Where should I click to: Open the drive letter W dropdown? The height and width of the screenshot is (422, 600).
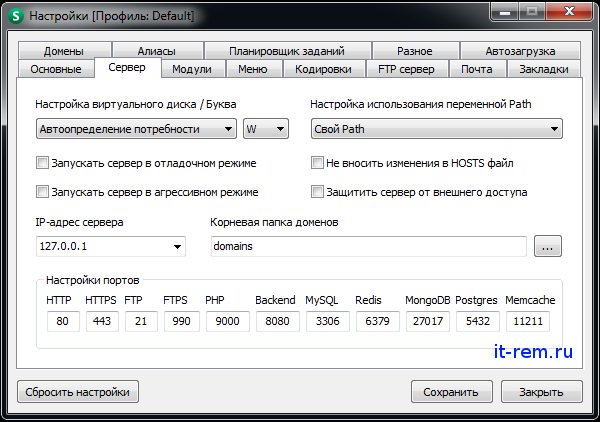coord(266,129)
